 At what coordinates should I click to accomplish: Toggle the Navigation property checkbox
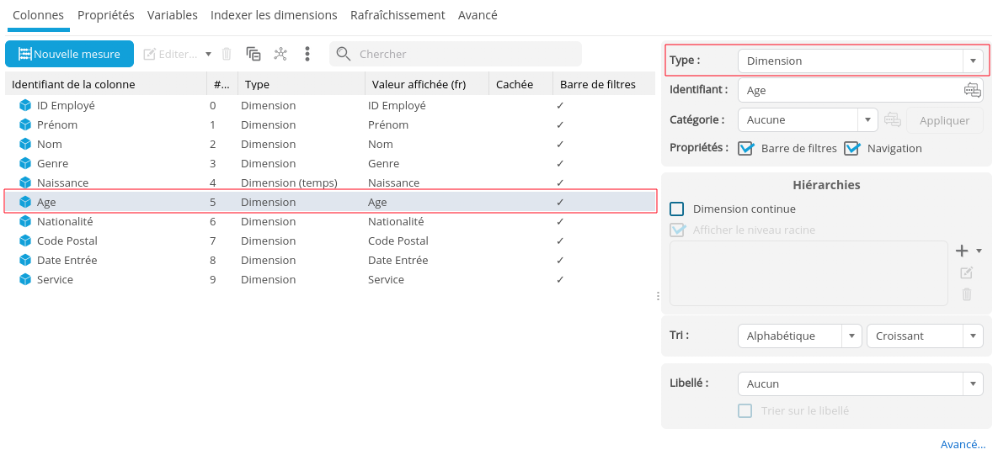click(852, 148)
